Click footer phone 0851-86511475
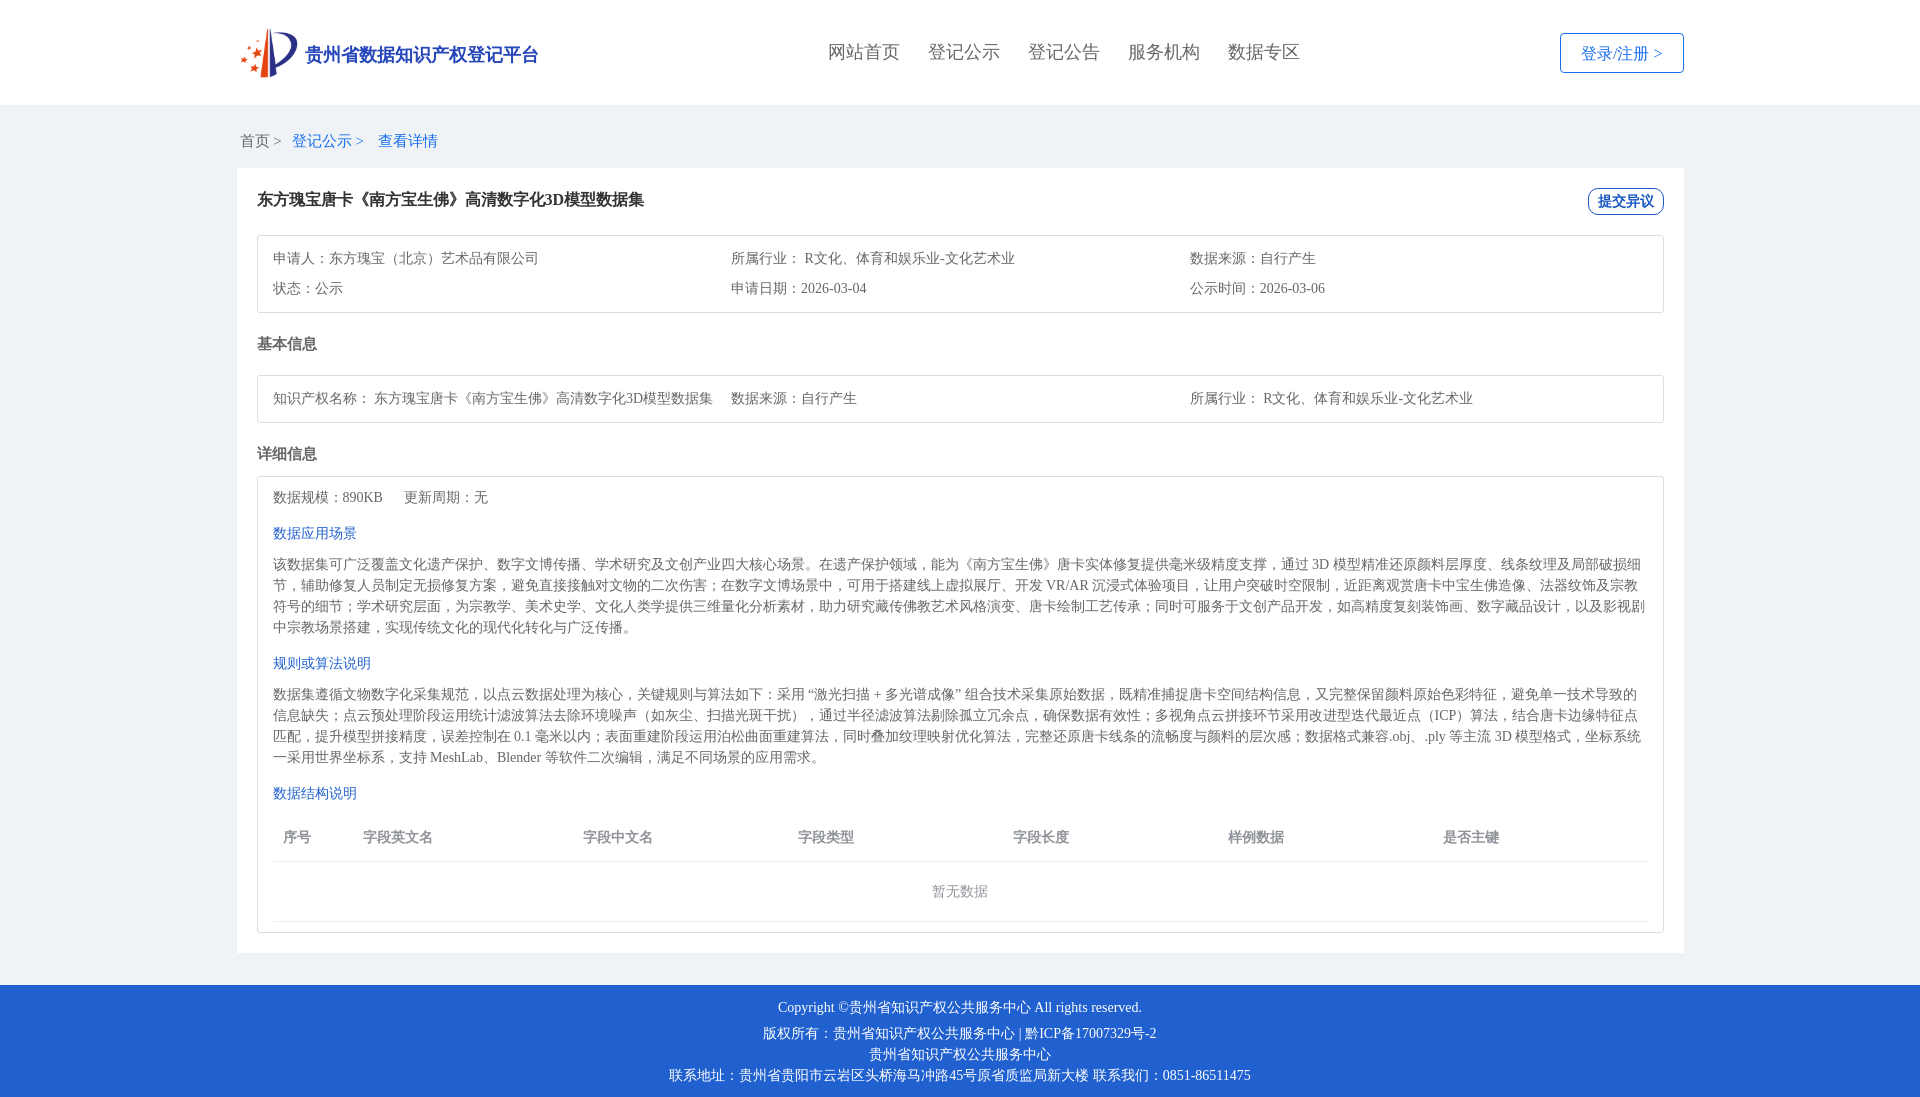 click(1207, 1076)
